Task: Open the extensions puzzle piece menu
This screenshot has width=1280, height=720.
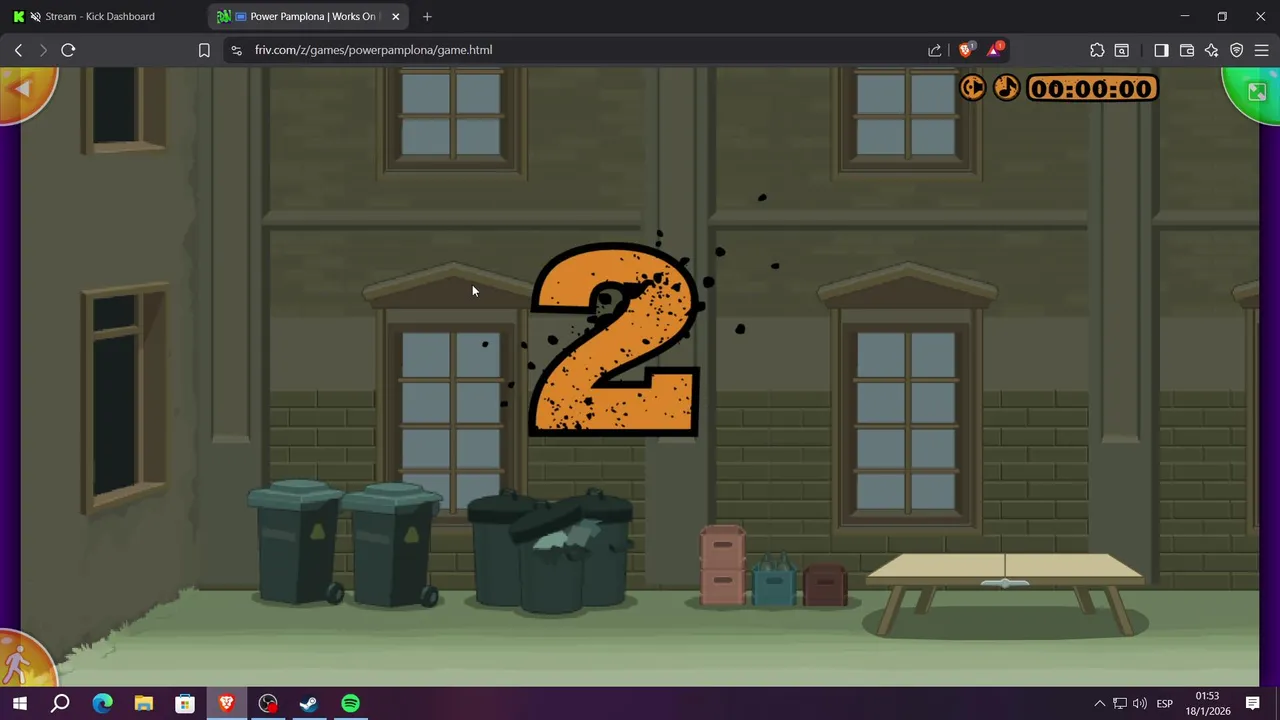Action: (1097, 50)
